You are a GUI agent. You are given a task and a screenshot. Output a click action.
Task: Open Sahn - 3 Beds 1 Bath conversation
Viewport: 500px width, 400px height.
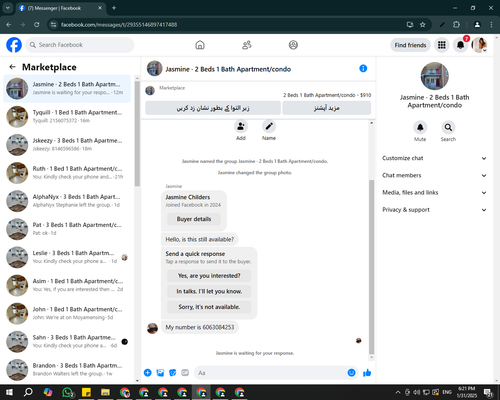[67, 342]
